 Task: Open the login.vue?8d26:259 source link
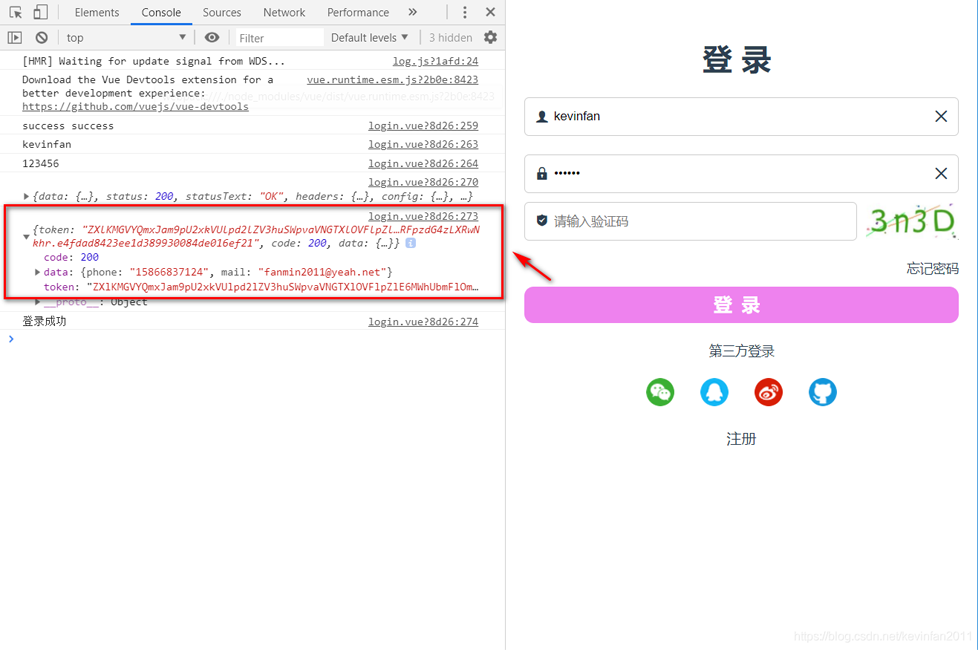click(x=423, y=126)
